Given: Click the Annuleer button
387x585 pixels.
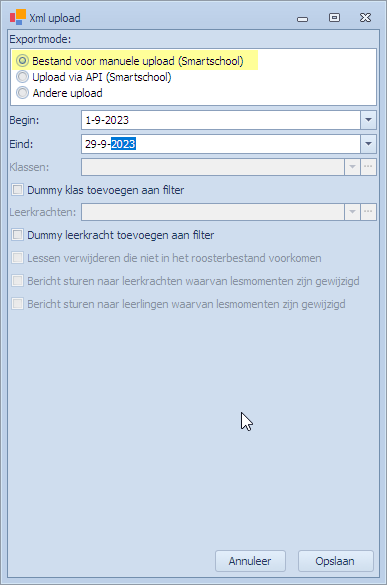Looking at the screenshot, I should (250, 561).
